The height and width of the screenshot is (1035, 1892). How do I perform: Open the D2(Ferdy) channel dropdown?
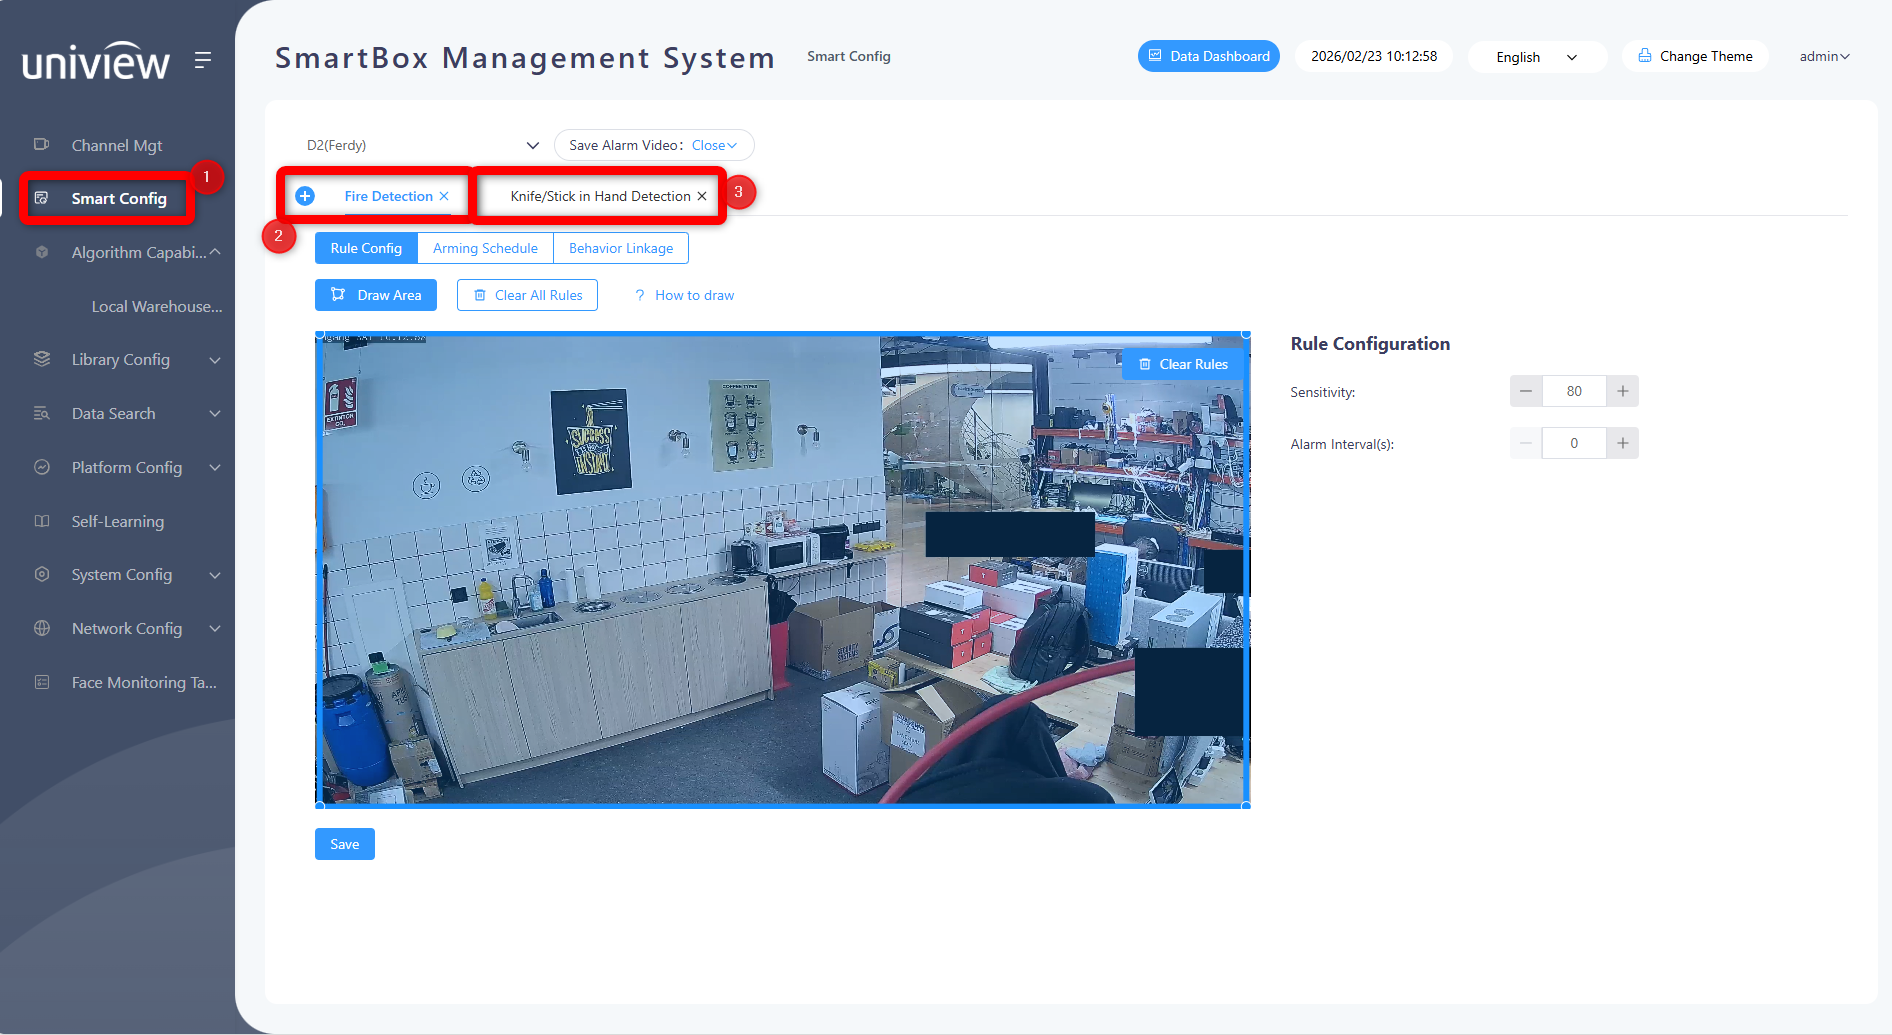click(423, 145)
